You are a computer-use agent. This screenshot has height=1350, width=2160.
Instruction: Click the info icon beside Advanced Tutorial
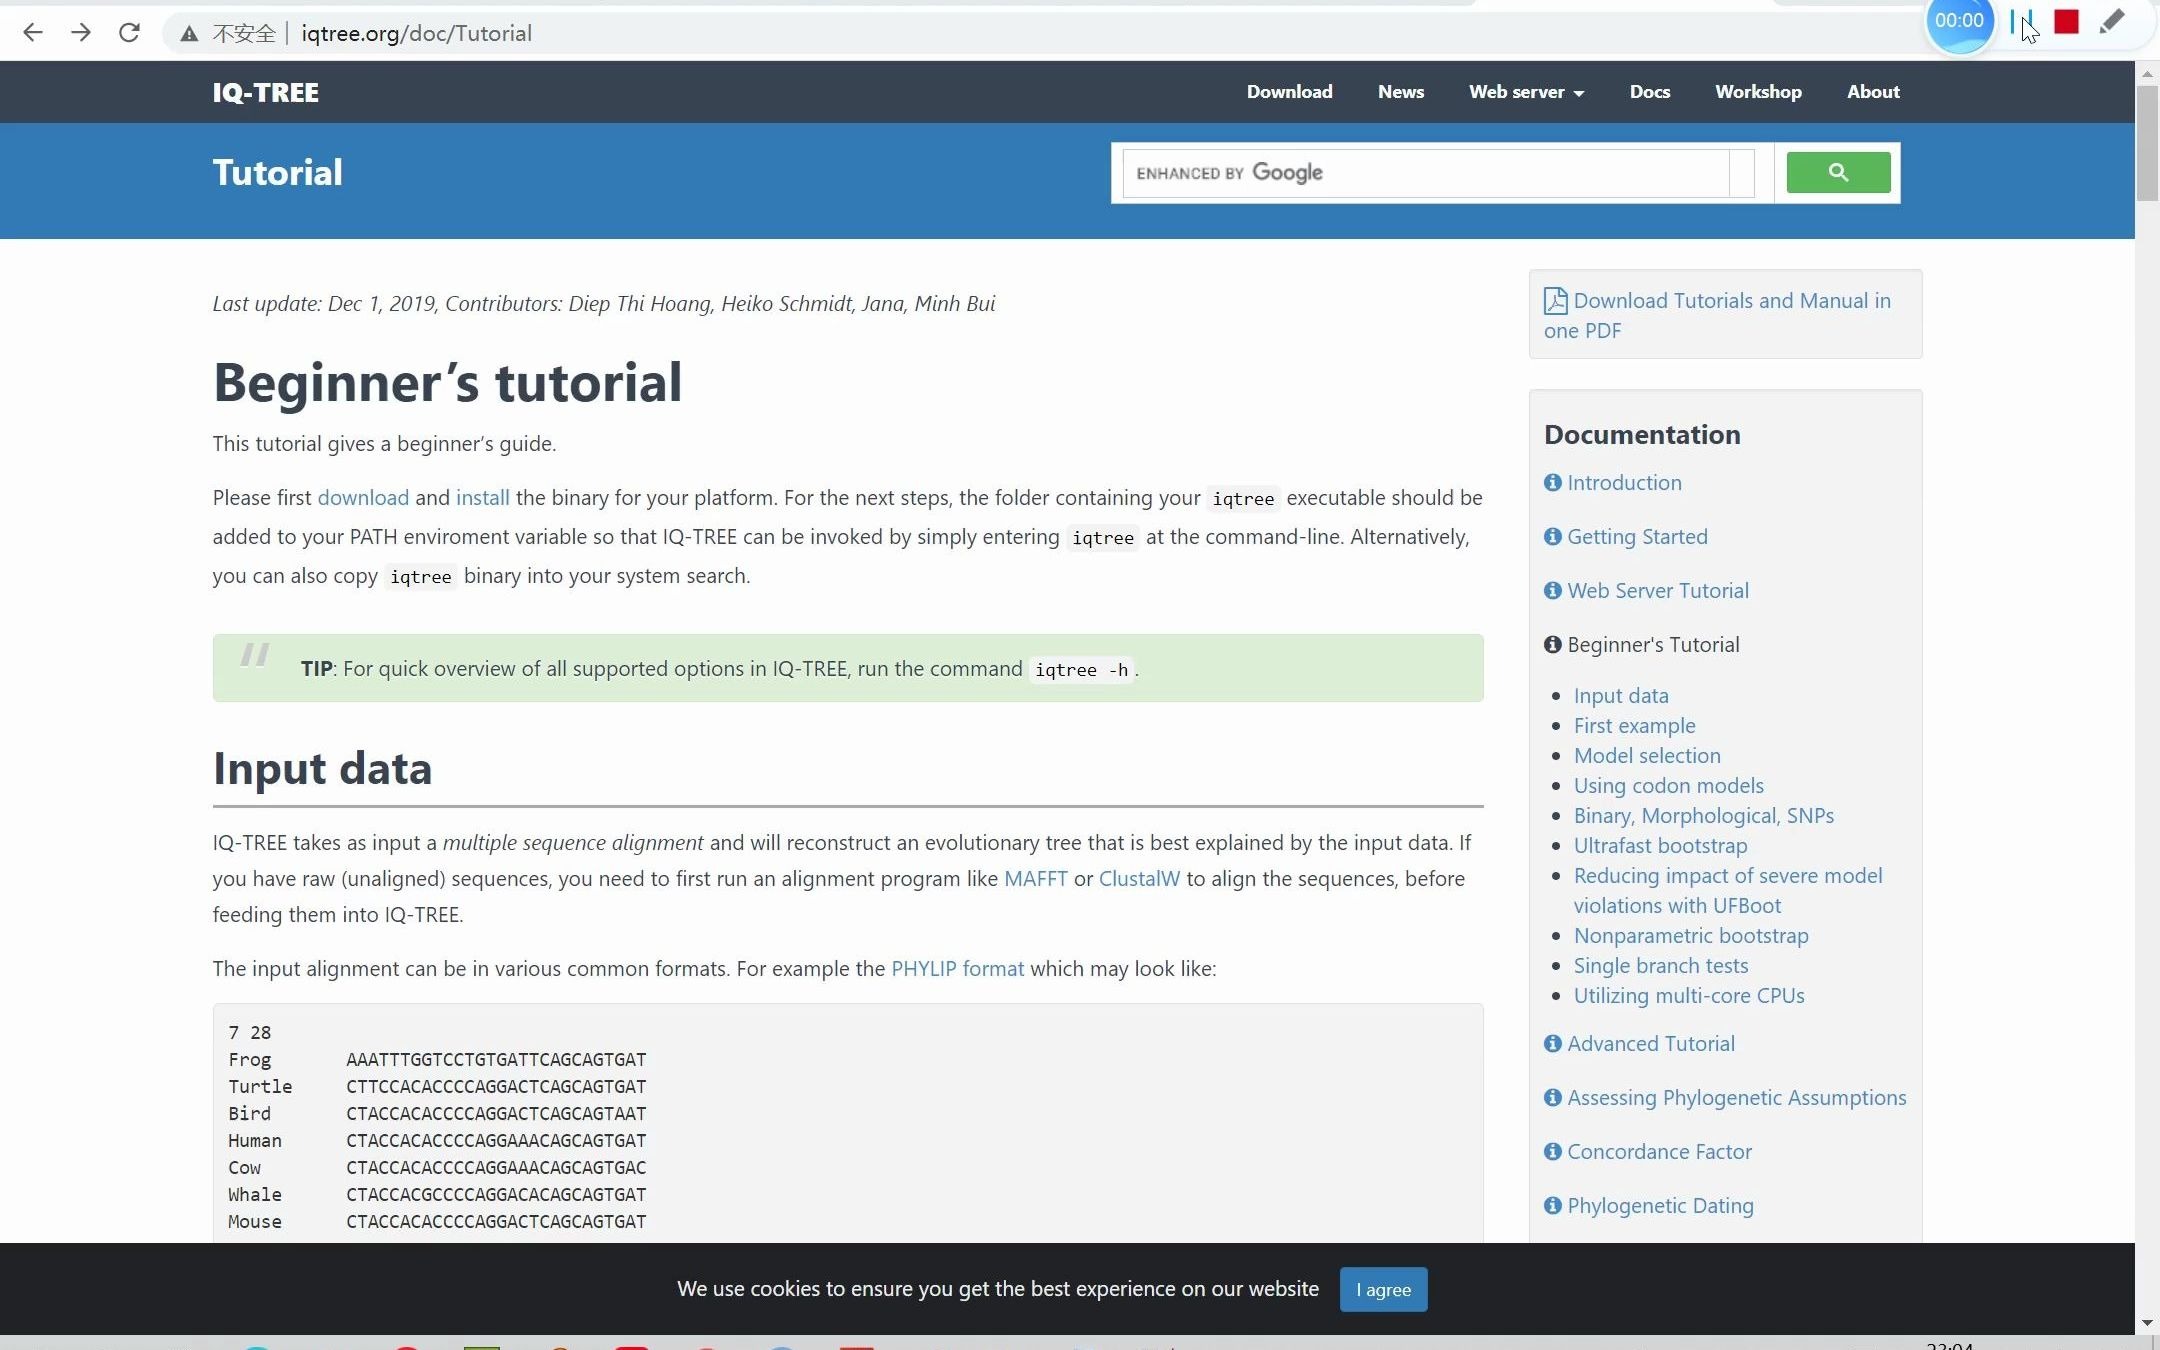1552,1044
